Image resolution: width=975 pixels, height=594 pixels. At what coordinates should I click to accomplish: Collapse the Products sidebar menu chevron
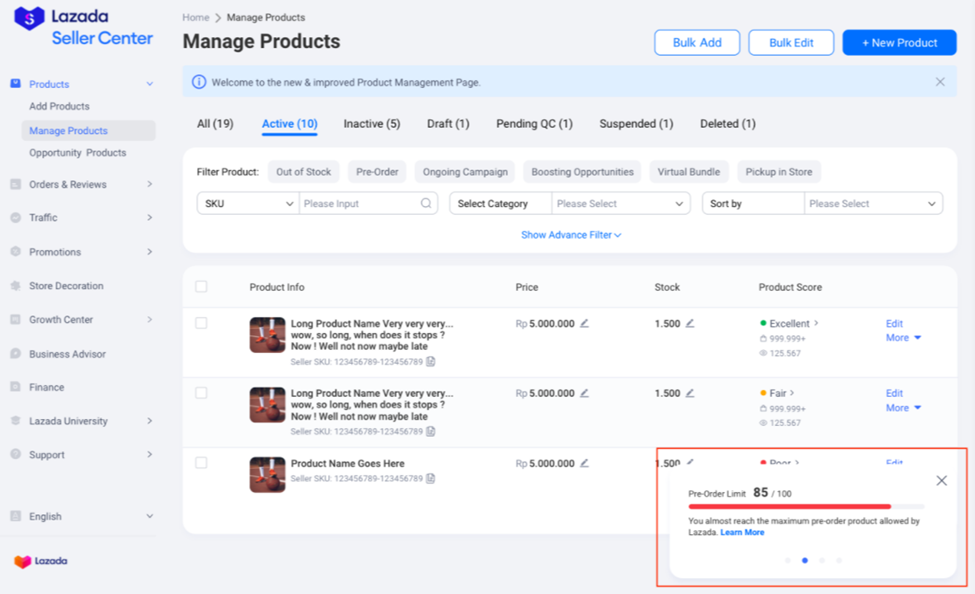pos(150,84)
